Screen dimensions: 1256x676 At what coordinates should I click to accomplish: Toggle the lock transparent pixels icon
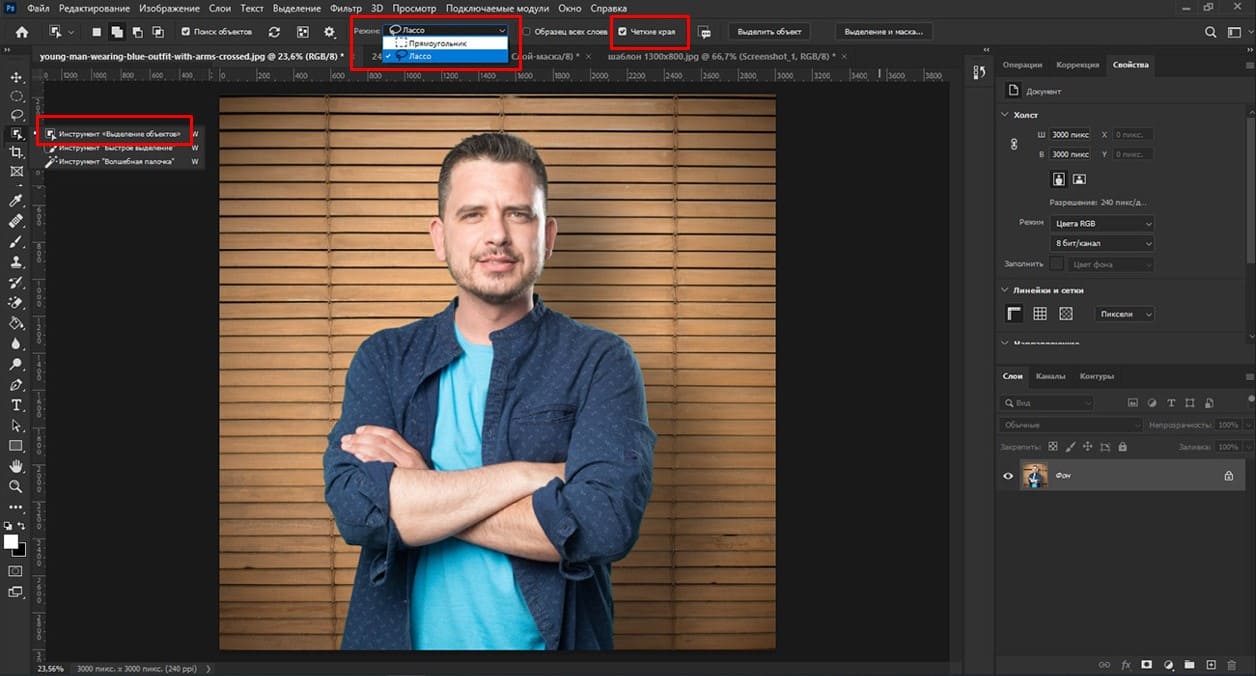coord(1052,447)
